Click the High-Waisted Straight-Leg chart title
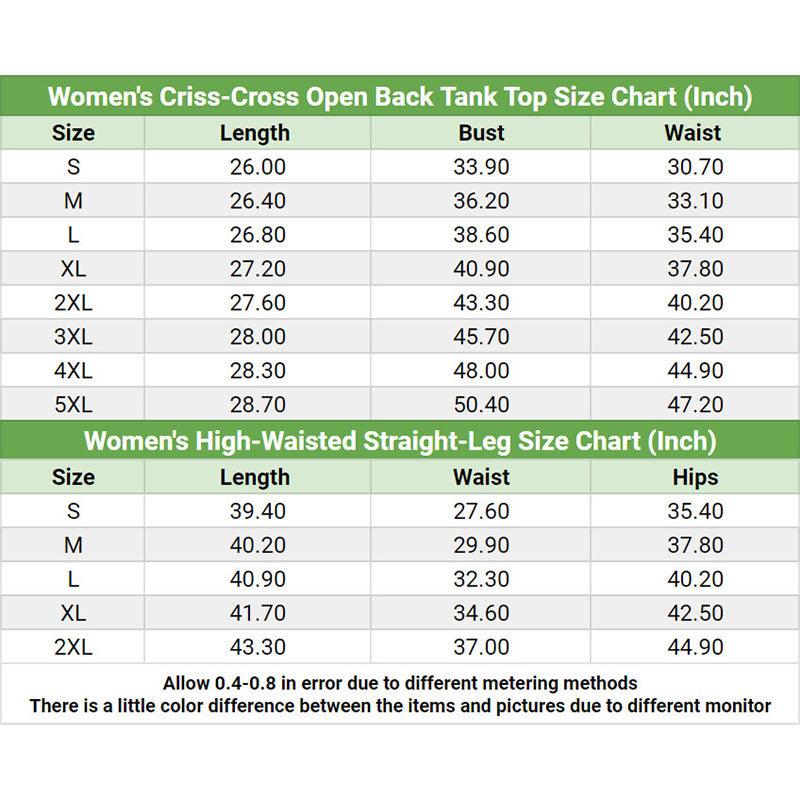The width and height of the screenshot is (800, 800). tap(400, 441)
